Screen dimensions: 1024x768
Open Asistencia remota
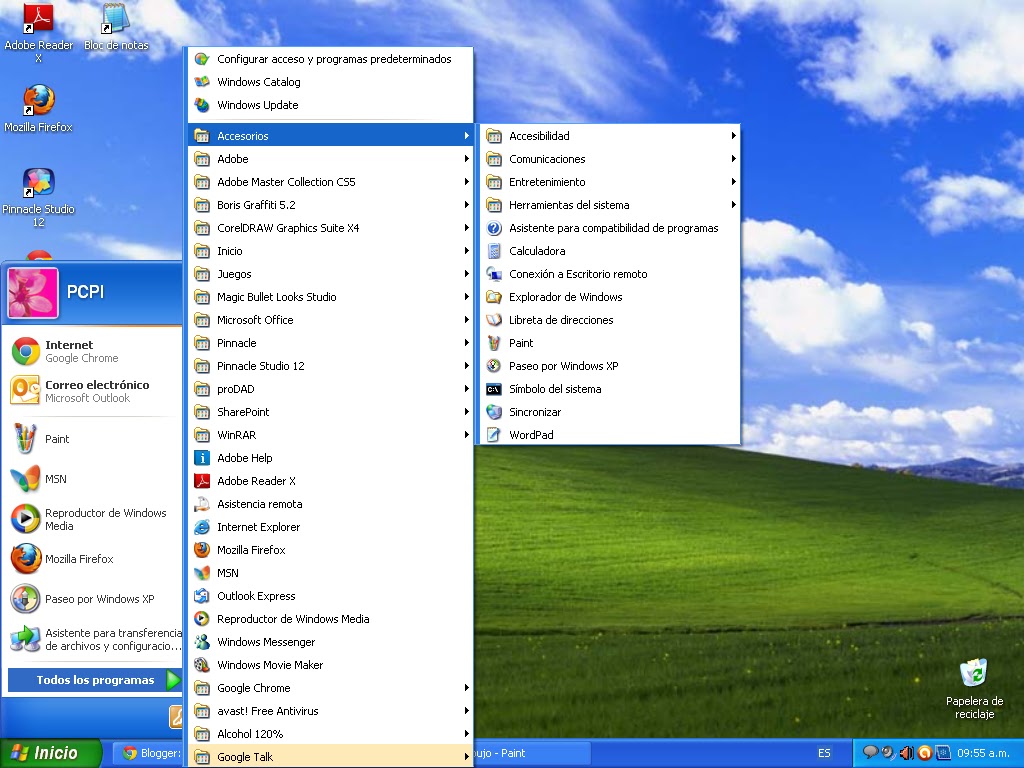(330, 504)
